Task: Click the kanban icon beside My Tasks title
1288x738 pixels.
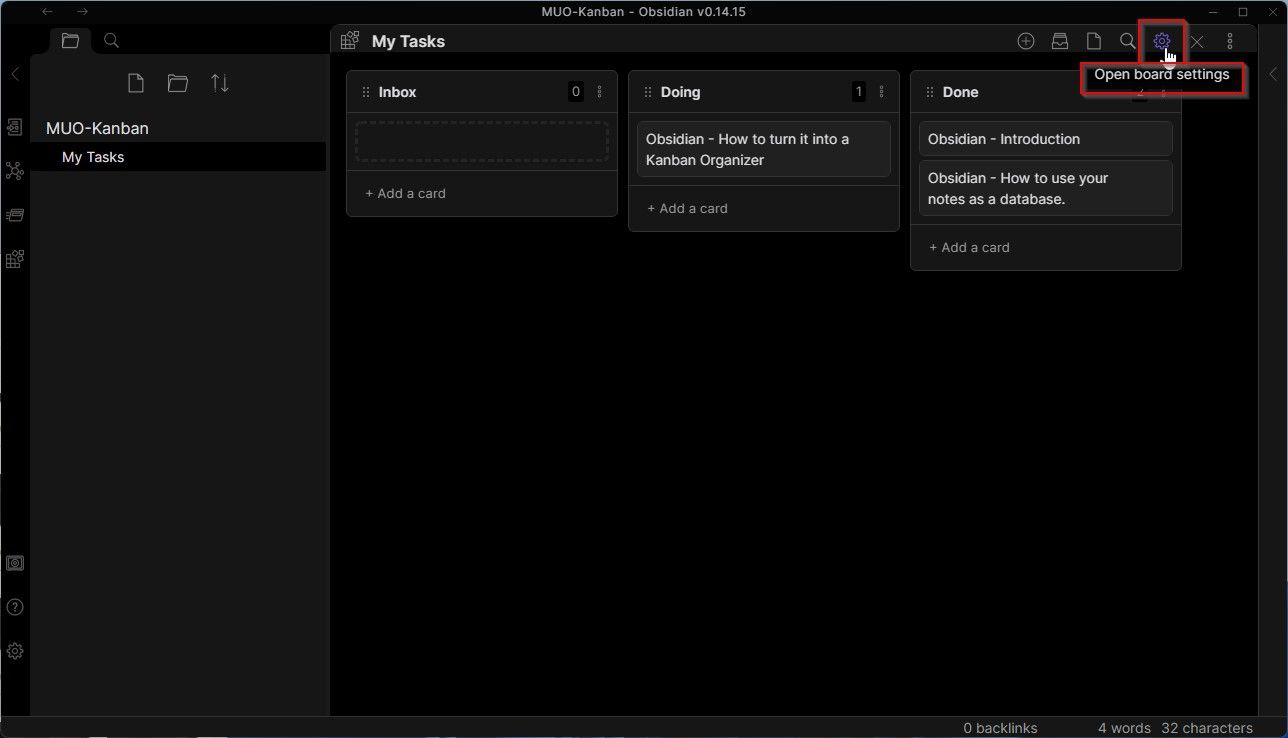Action: tap(350, 41)
